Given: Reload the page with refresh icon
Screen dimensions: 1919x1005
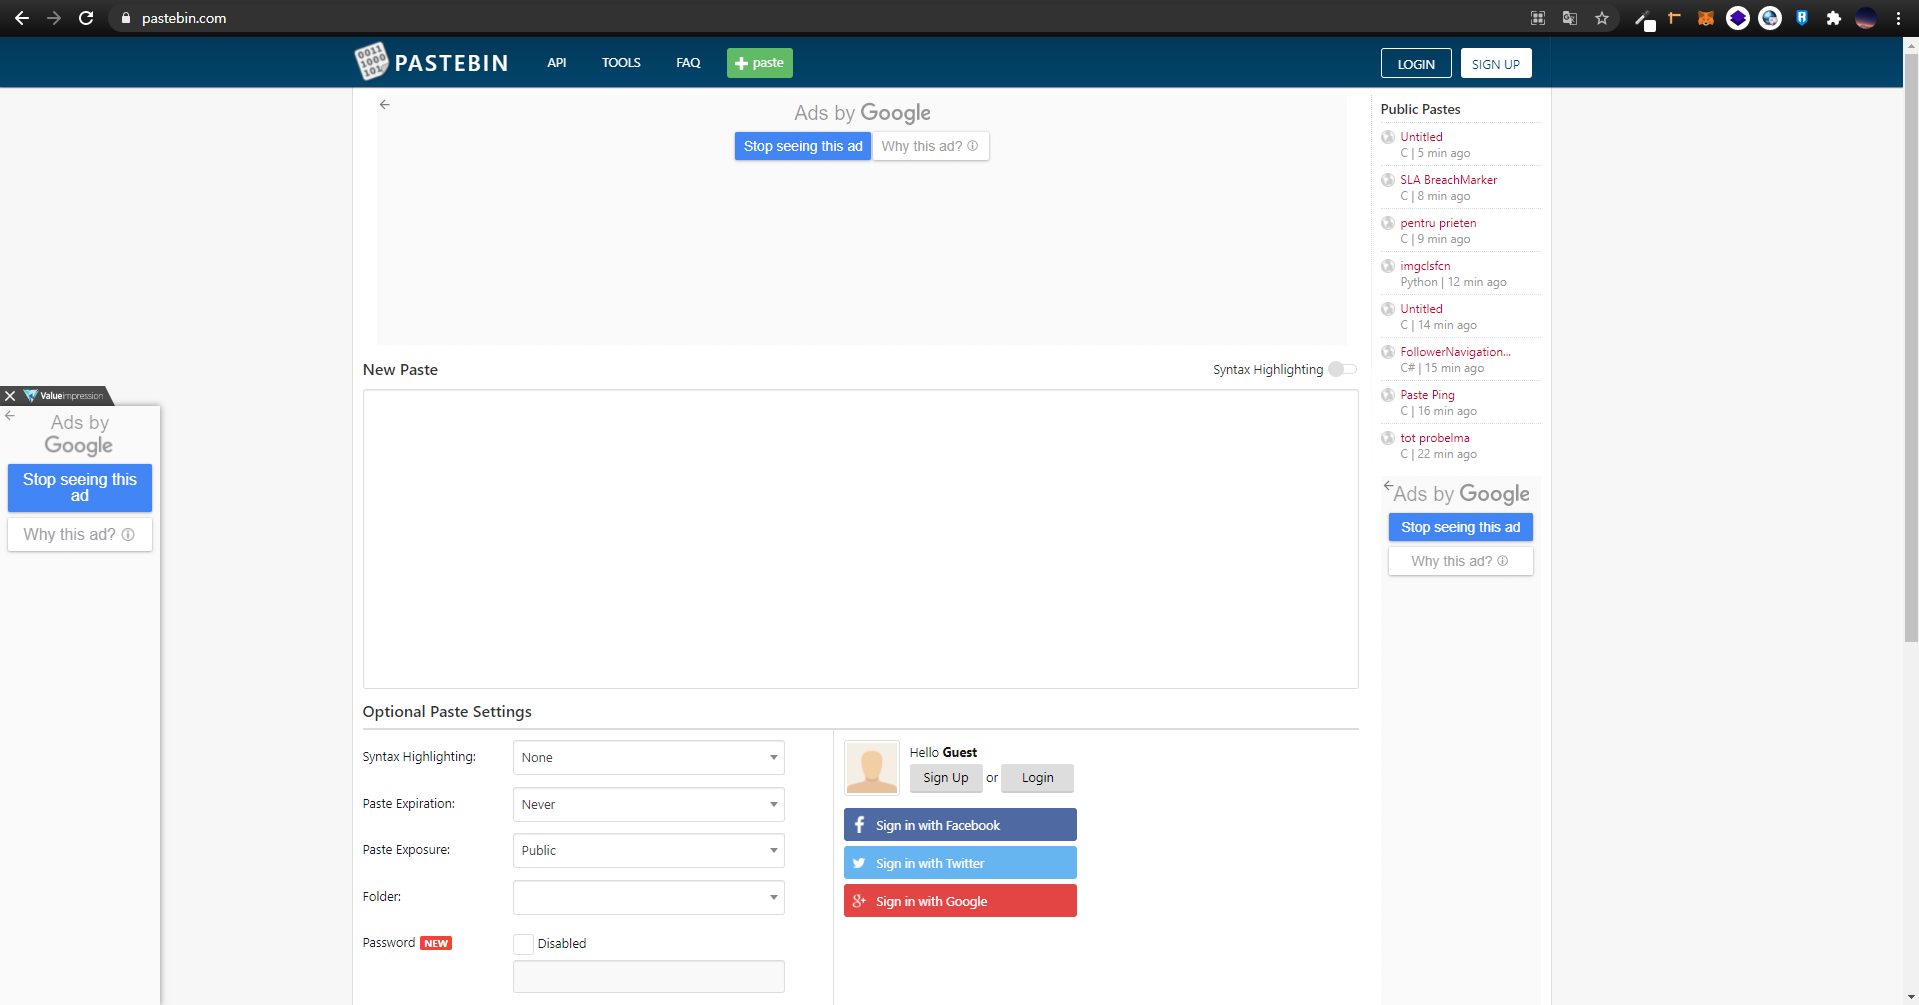Looking at the screenshot, I should point(86,18).
